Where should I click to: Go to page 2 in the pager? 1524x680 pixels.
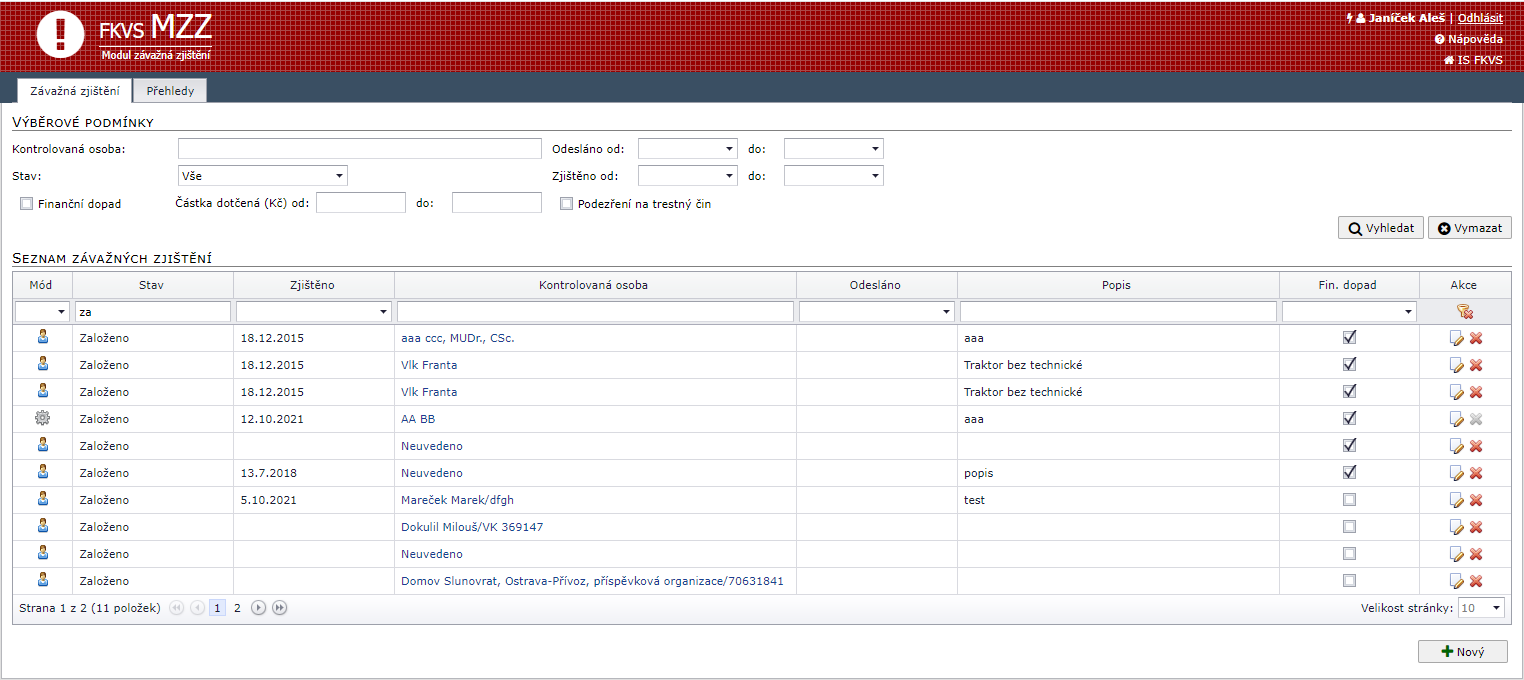click(237, 608)
